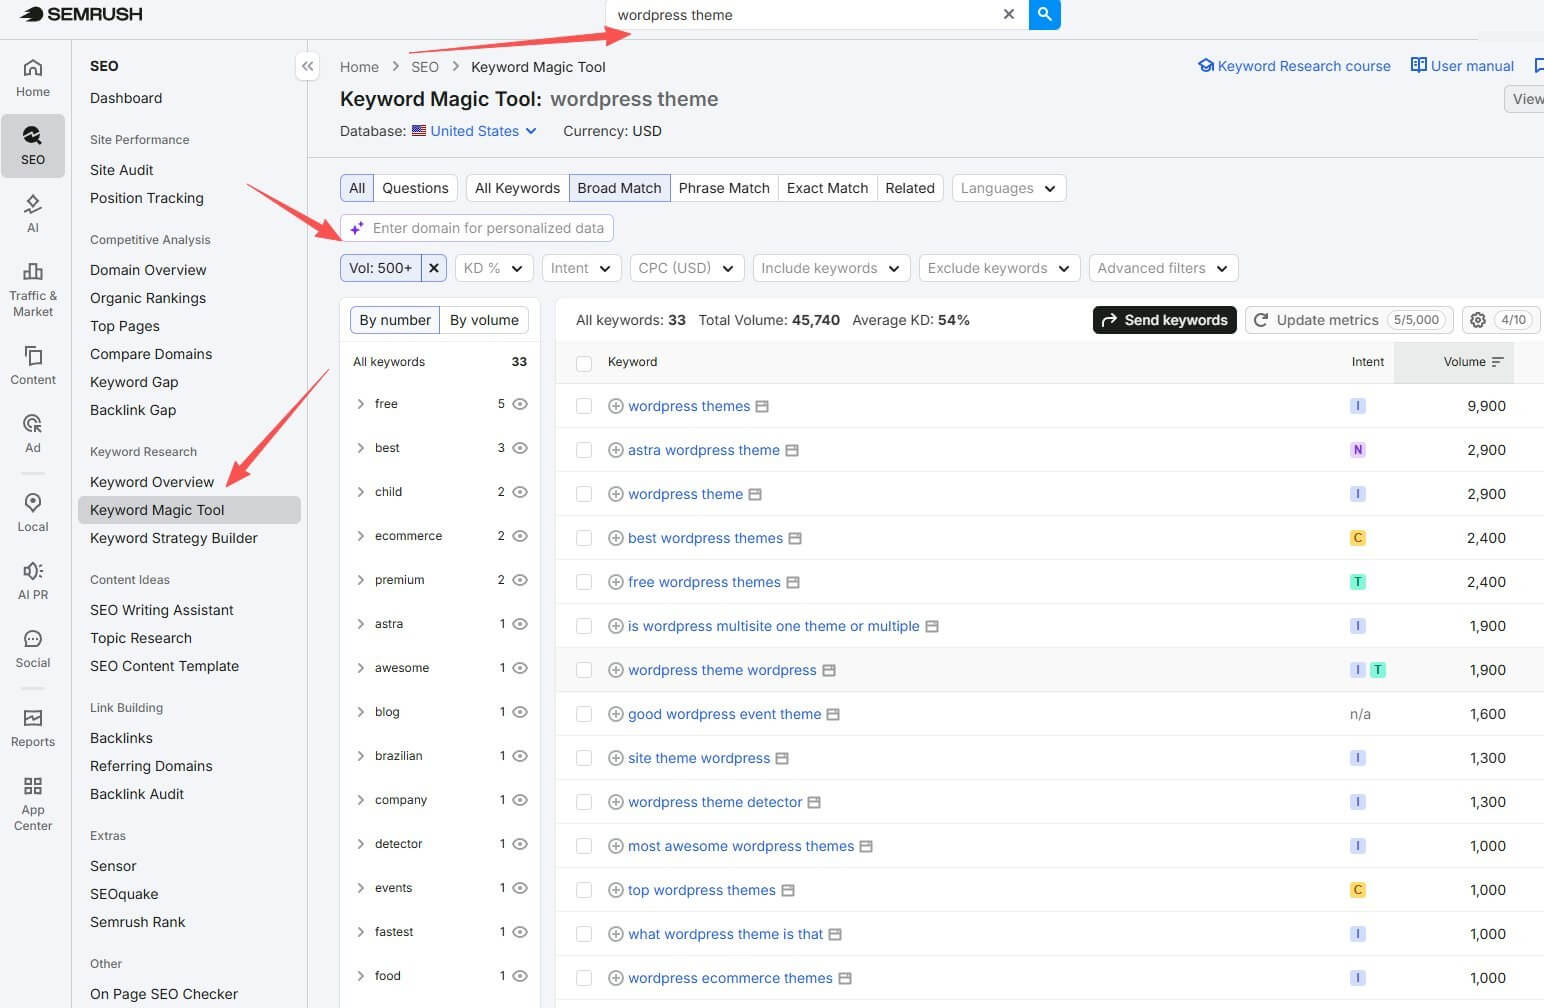The image size is (1544, 1008).
Task: Add 'astra wordpress theme' to list
Action: coord(616,450)
